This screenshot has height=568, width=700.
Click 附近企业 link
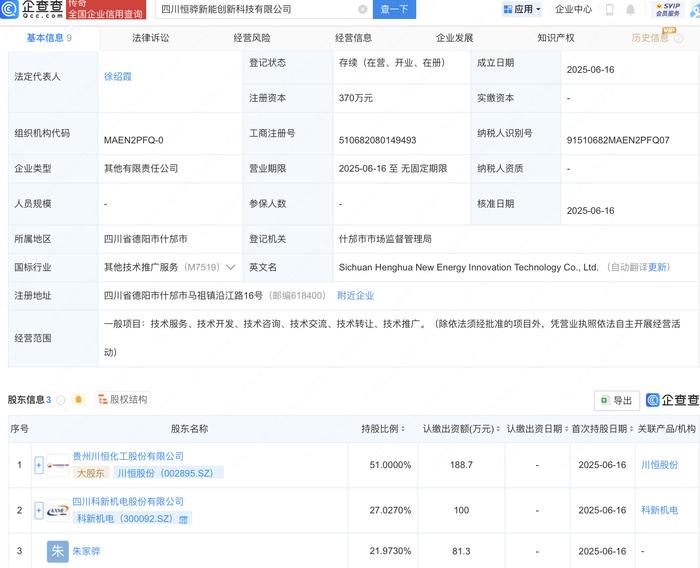click(355, 296)
